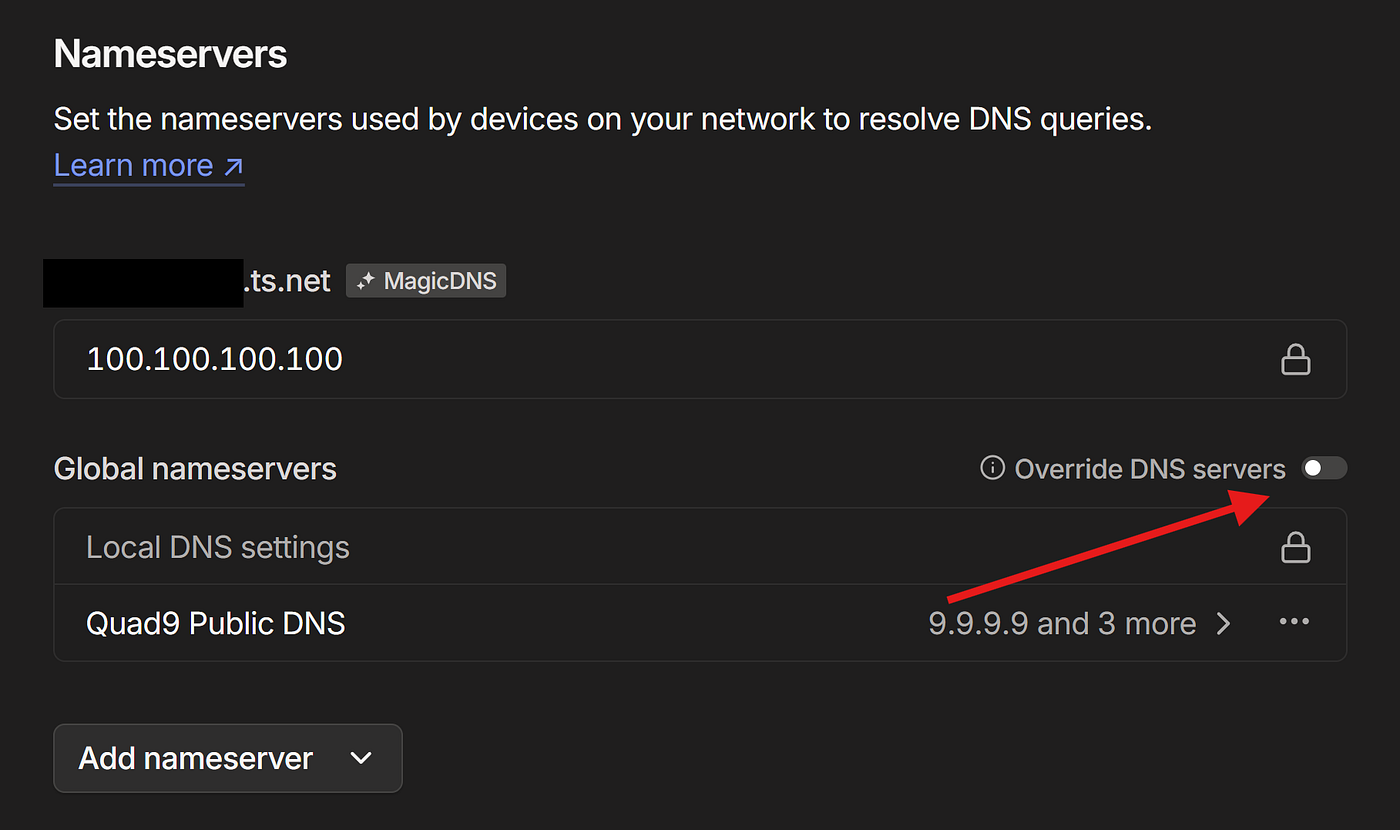This screenshot has height=830, width=1400.
Task: Click the 100.100.100.100 nameserver field
Action: tap(700, 359)
